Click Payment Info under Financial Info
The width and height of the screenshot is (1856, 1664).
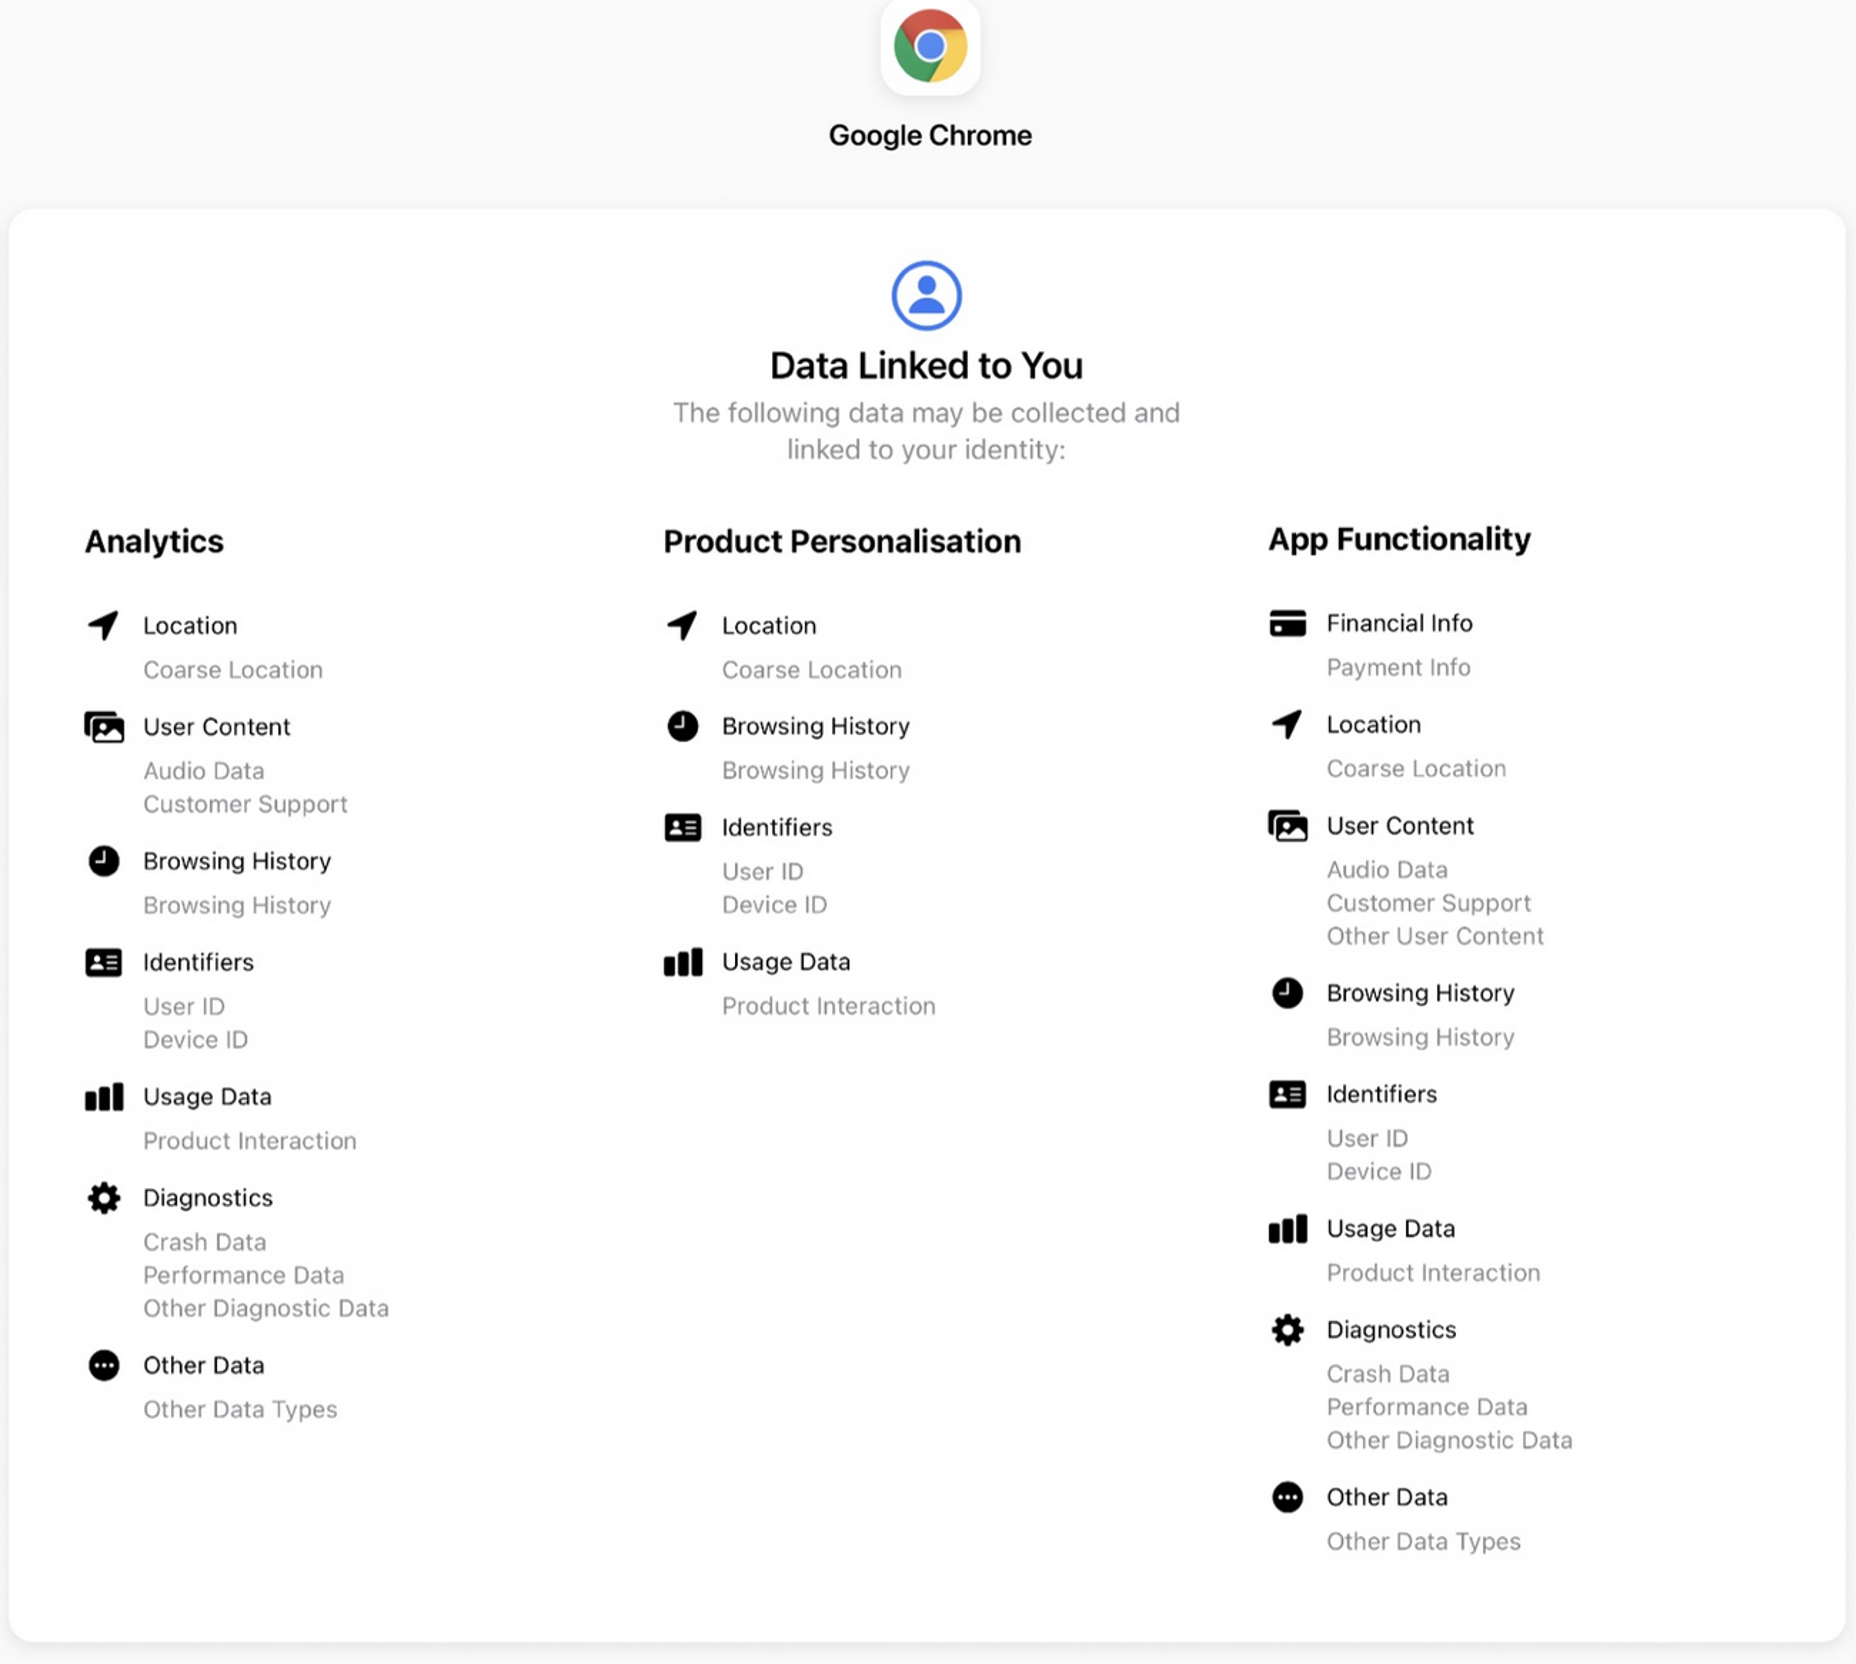(1398, 667)
